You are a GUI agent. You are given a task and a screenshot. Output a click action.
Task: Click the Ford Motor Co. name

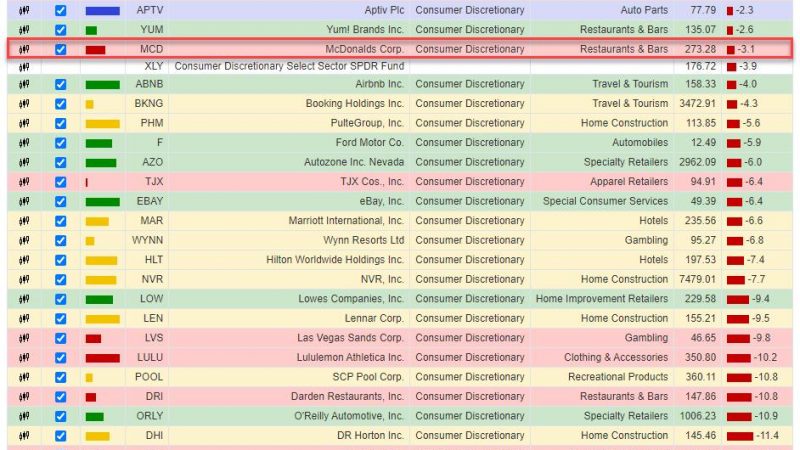pos(369,143)
